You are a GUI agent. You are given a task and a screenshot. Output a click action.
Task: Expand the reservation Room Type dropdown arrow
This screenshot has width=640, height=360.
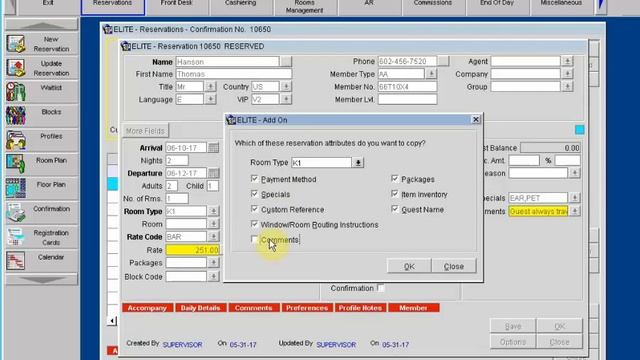(213, 211)
